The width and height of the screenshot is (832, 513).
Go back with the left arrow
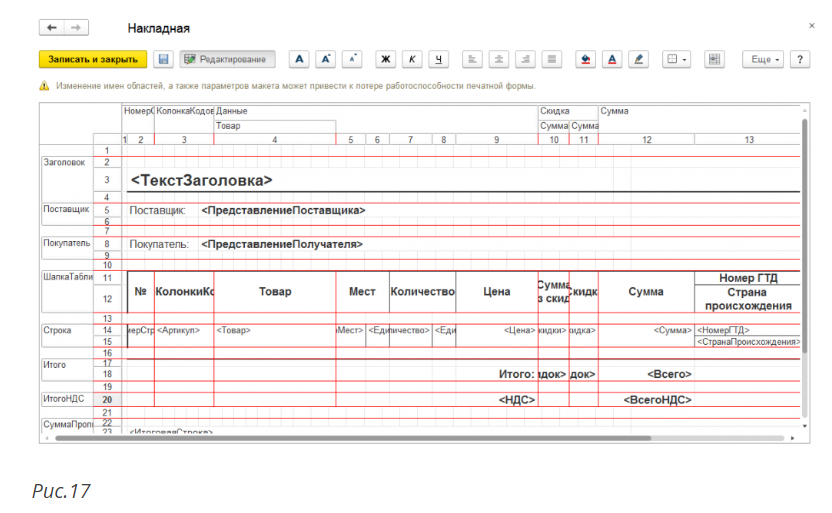(x=52, y=28)
